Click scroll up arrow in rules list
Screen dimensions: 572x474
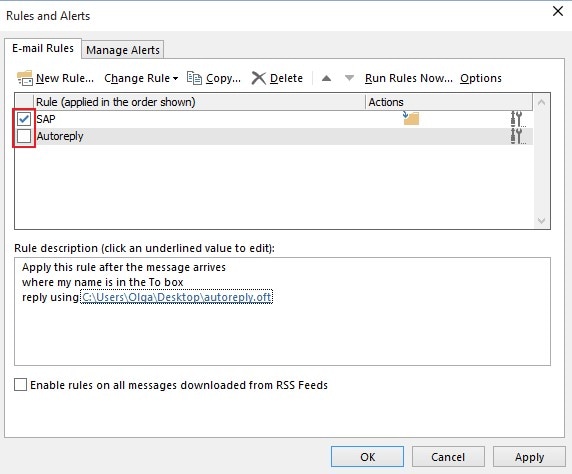click(x=541, y=103)
